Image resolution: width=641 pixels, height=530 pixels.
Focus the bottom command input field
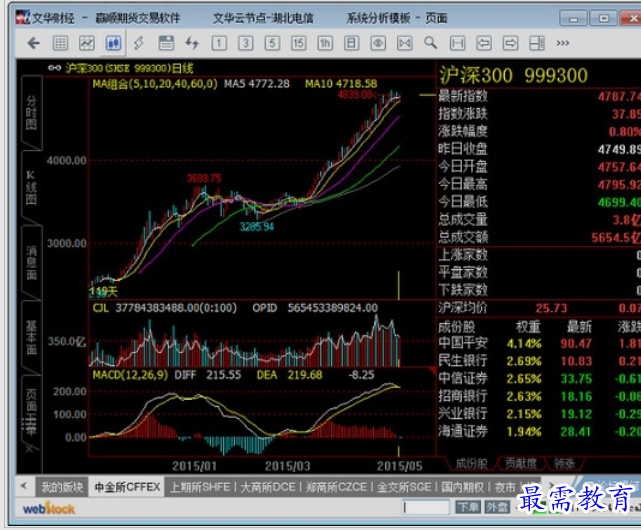425,508
